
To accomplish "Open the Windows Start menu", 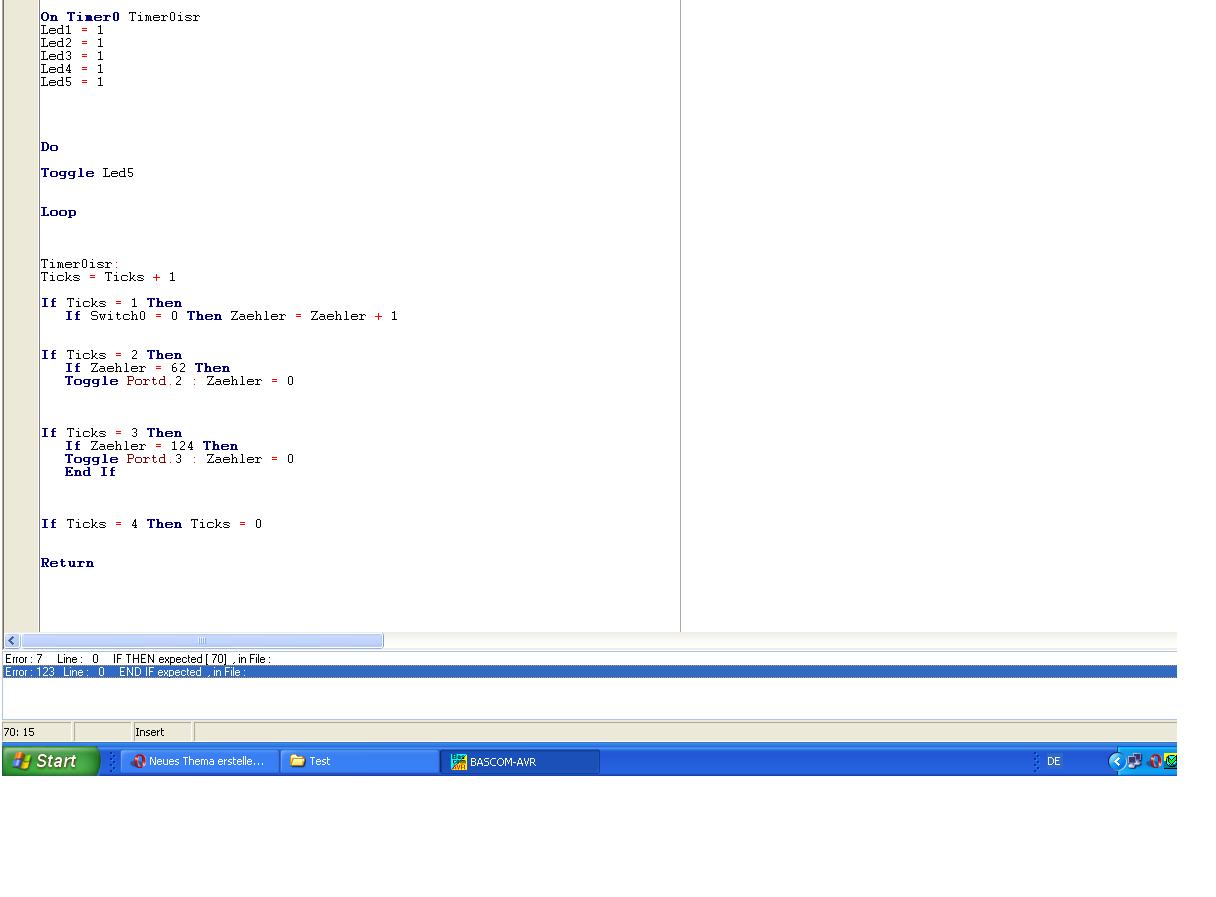I will pyautogui.click(x=51, y=761).
